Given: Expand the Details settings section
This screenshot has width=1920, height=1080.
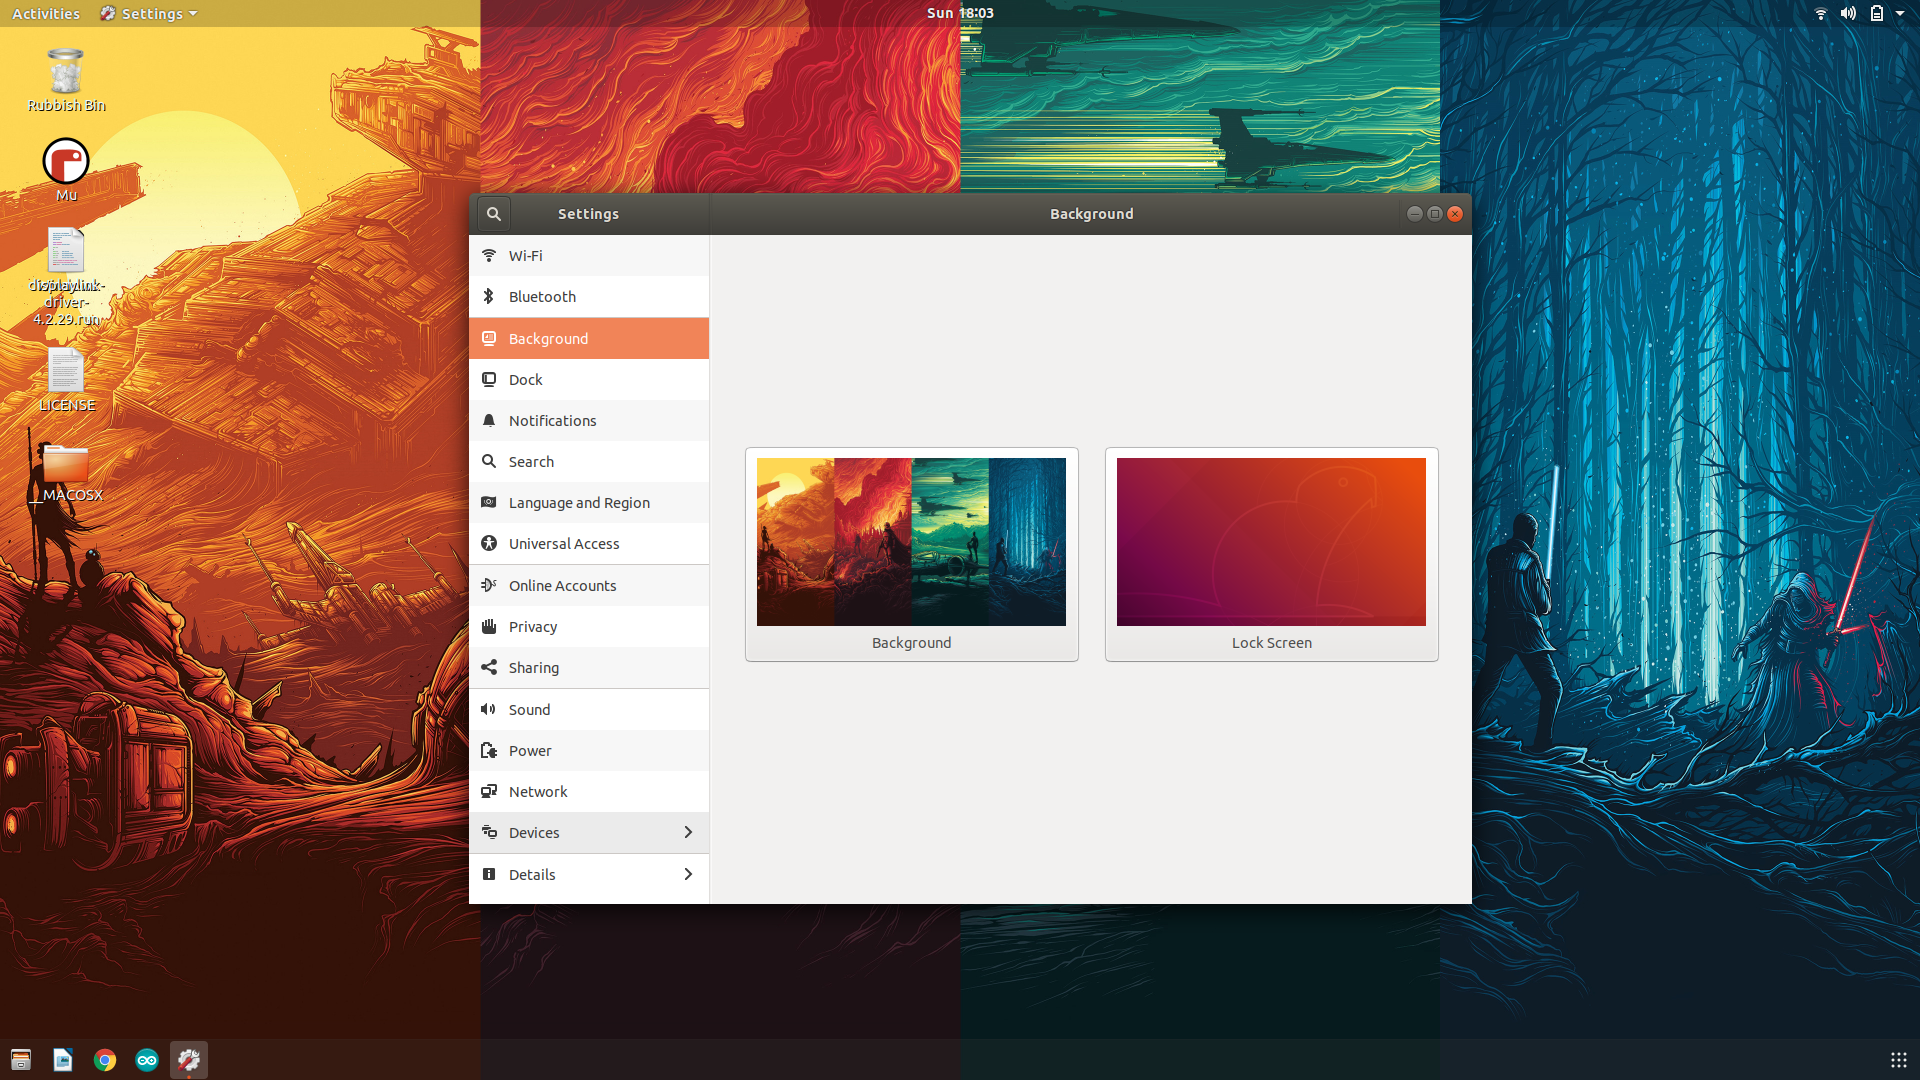Looking at the screenshot, I should (589, 875).
